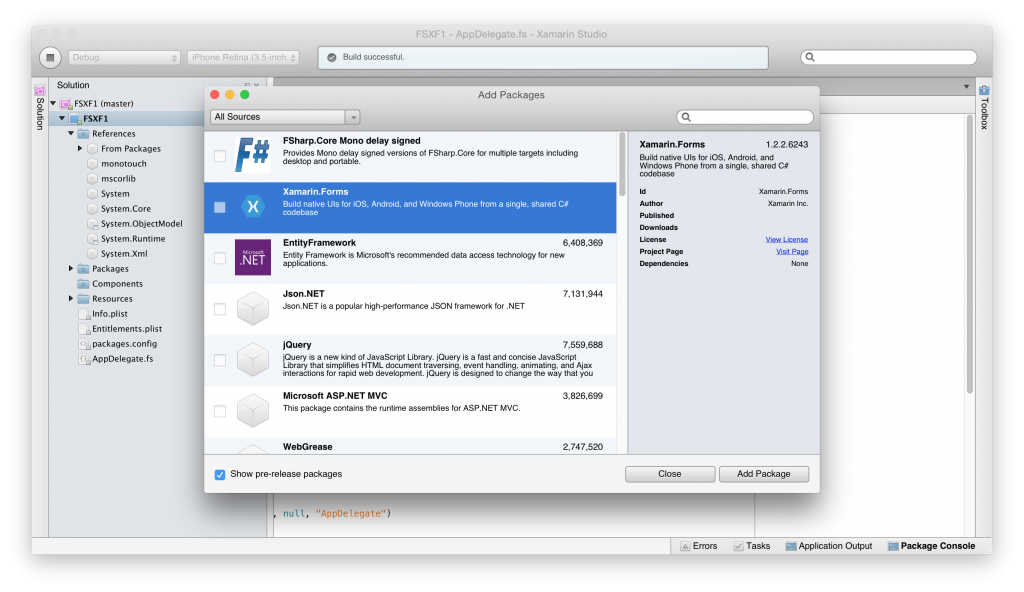Click the FSharp.Core F# package icon
This screenshot has width=1024, height=592.
click(x=253, y=155)
